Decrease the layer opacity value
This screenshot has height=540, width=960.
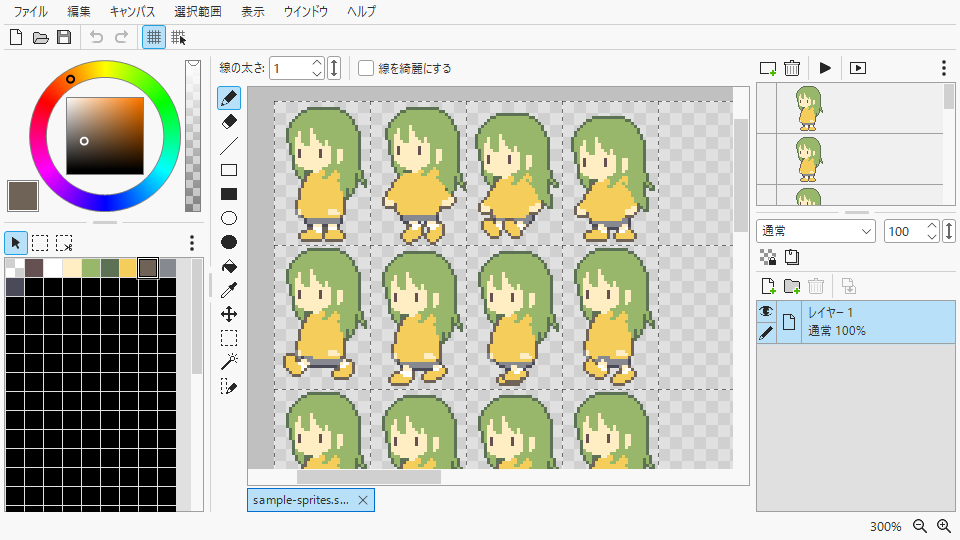click(932, 237)
